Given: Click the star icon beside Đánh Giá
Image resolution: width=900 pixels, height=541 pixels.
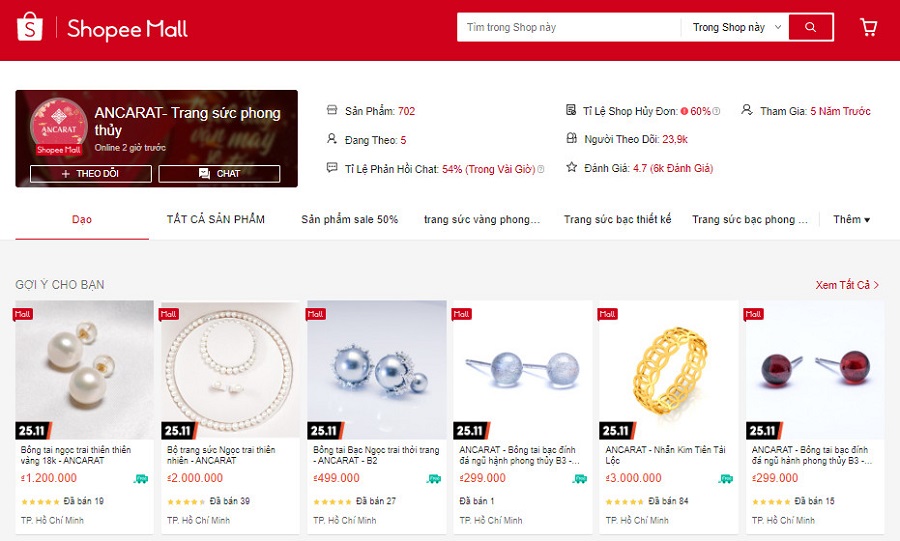Looking at the screenshot, I should pos(571,168).
